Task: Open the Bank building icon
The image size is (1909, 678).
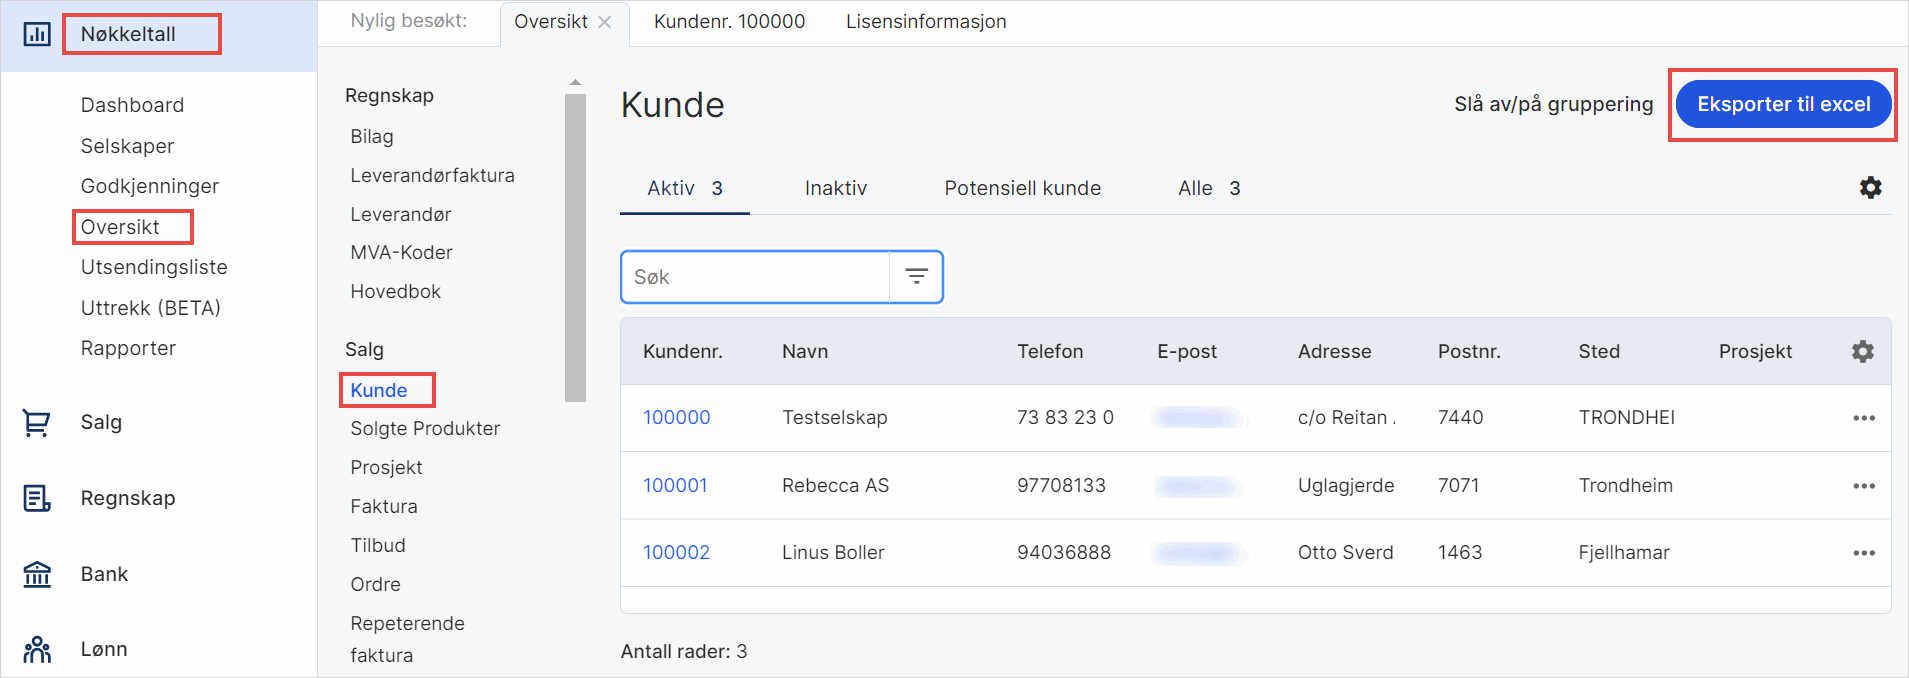Action: 37,574
